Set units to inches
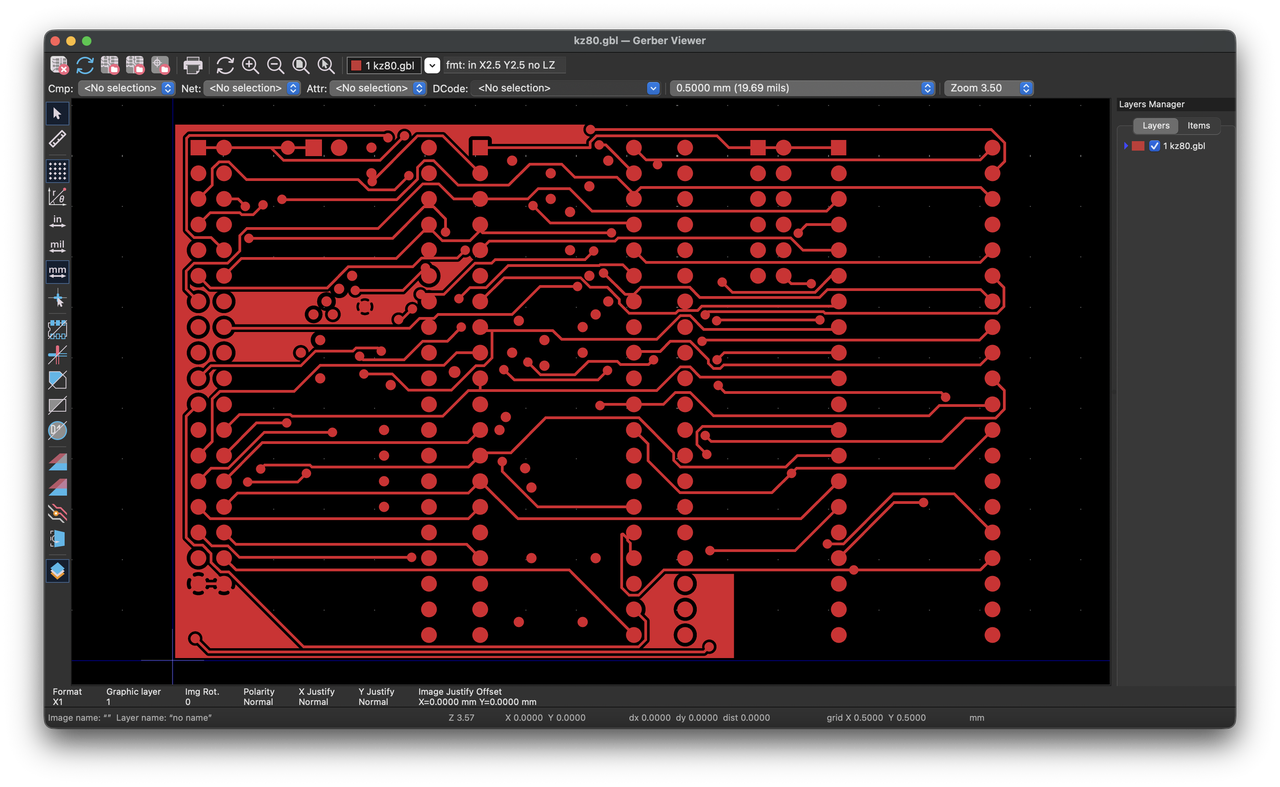This screenshot has width=1280, height=787. pyautogui.click(x=57, y=220)
